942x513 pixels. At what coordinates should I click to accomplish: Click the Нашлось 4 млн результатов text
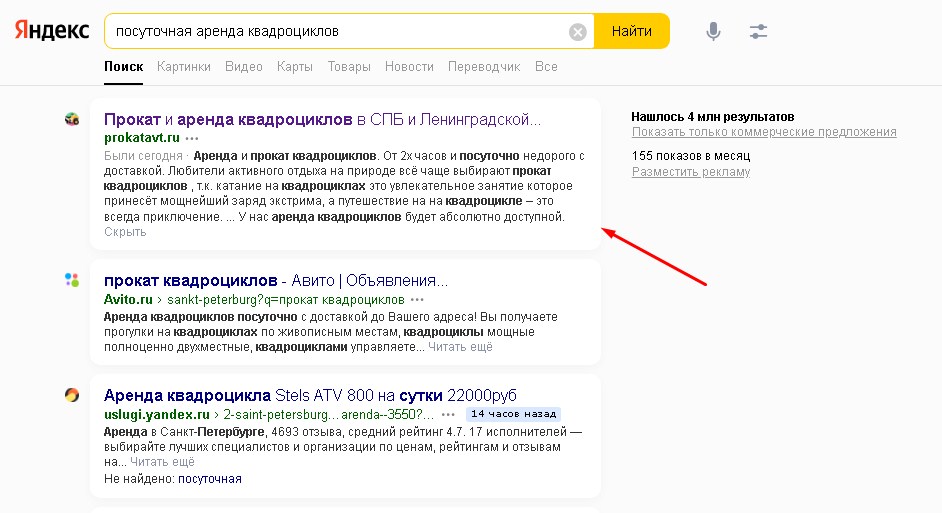click(713, 117)
